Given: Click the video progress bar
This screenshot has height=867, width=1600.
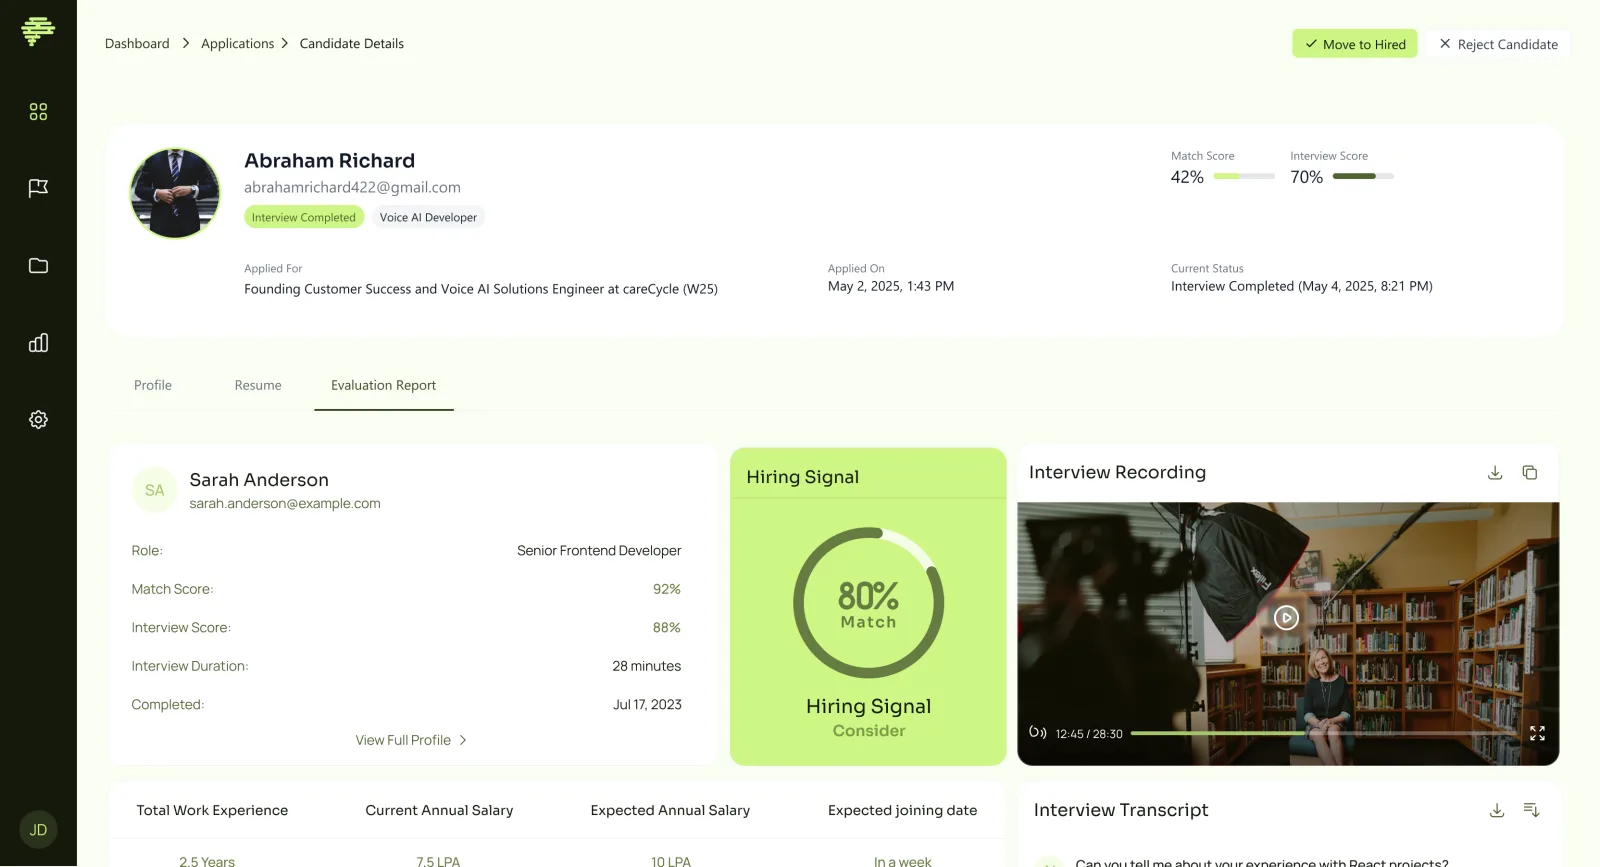Looking at the screenshot, I should click(1323, 733).
